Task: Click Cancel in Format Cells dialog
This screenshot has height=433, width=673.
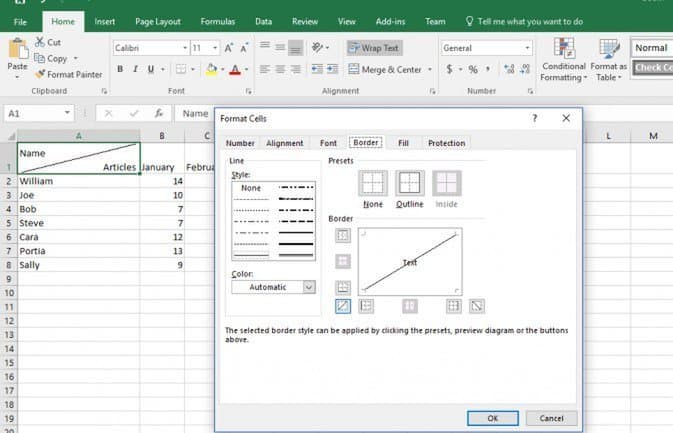Action: point(552,418)
